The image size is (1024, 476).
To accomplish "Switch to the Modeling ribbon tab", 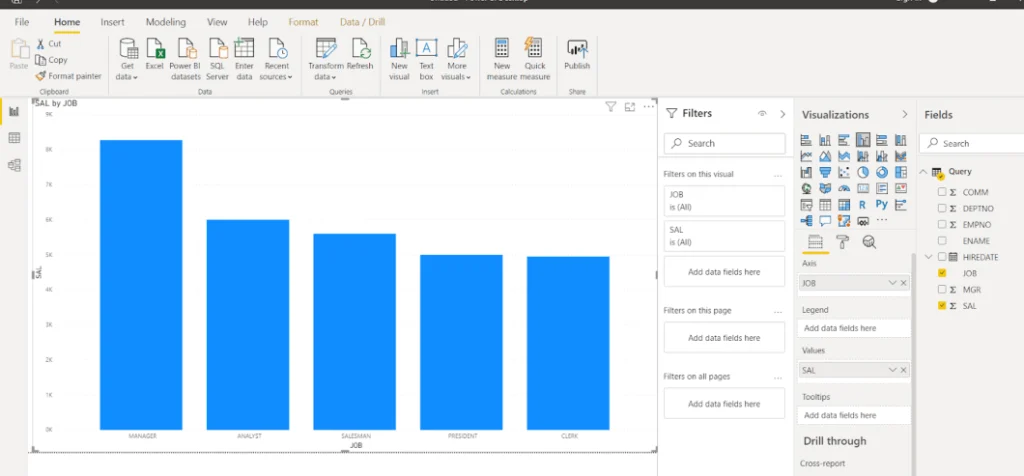I will pos(166,22).
